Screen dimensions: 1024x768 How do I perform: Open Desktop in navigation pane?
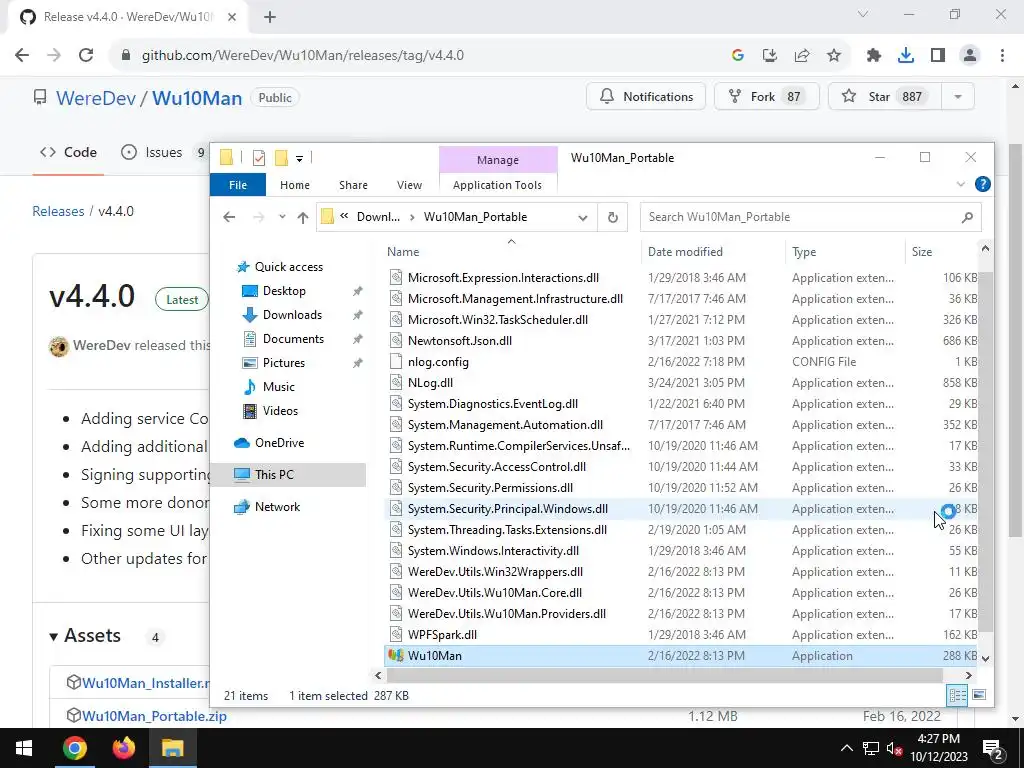pyautogui.click(x=284, y=291)
